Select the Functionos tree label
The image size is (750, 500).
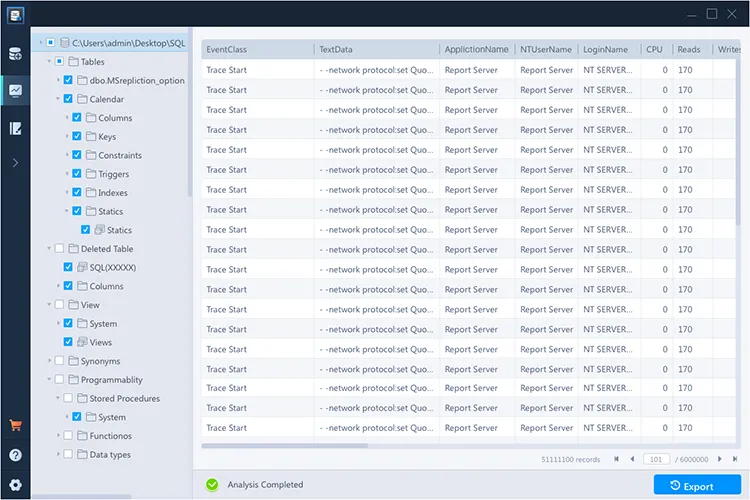click(x=110, y=436)
